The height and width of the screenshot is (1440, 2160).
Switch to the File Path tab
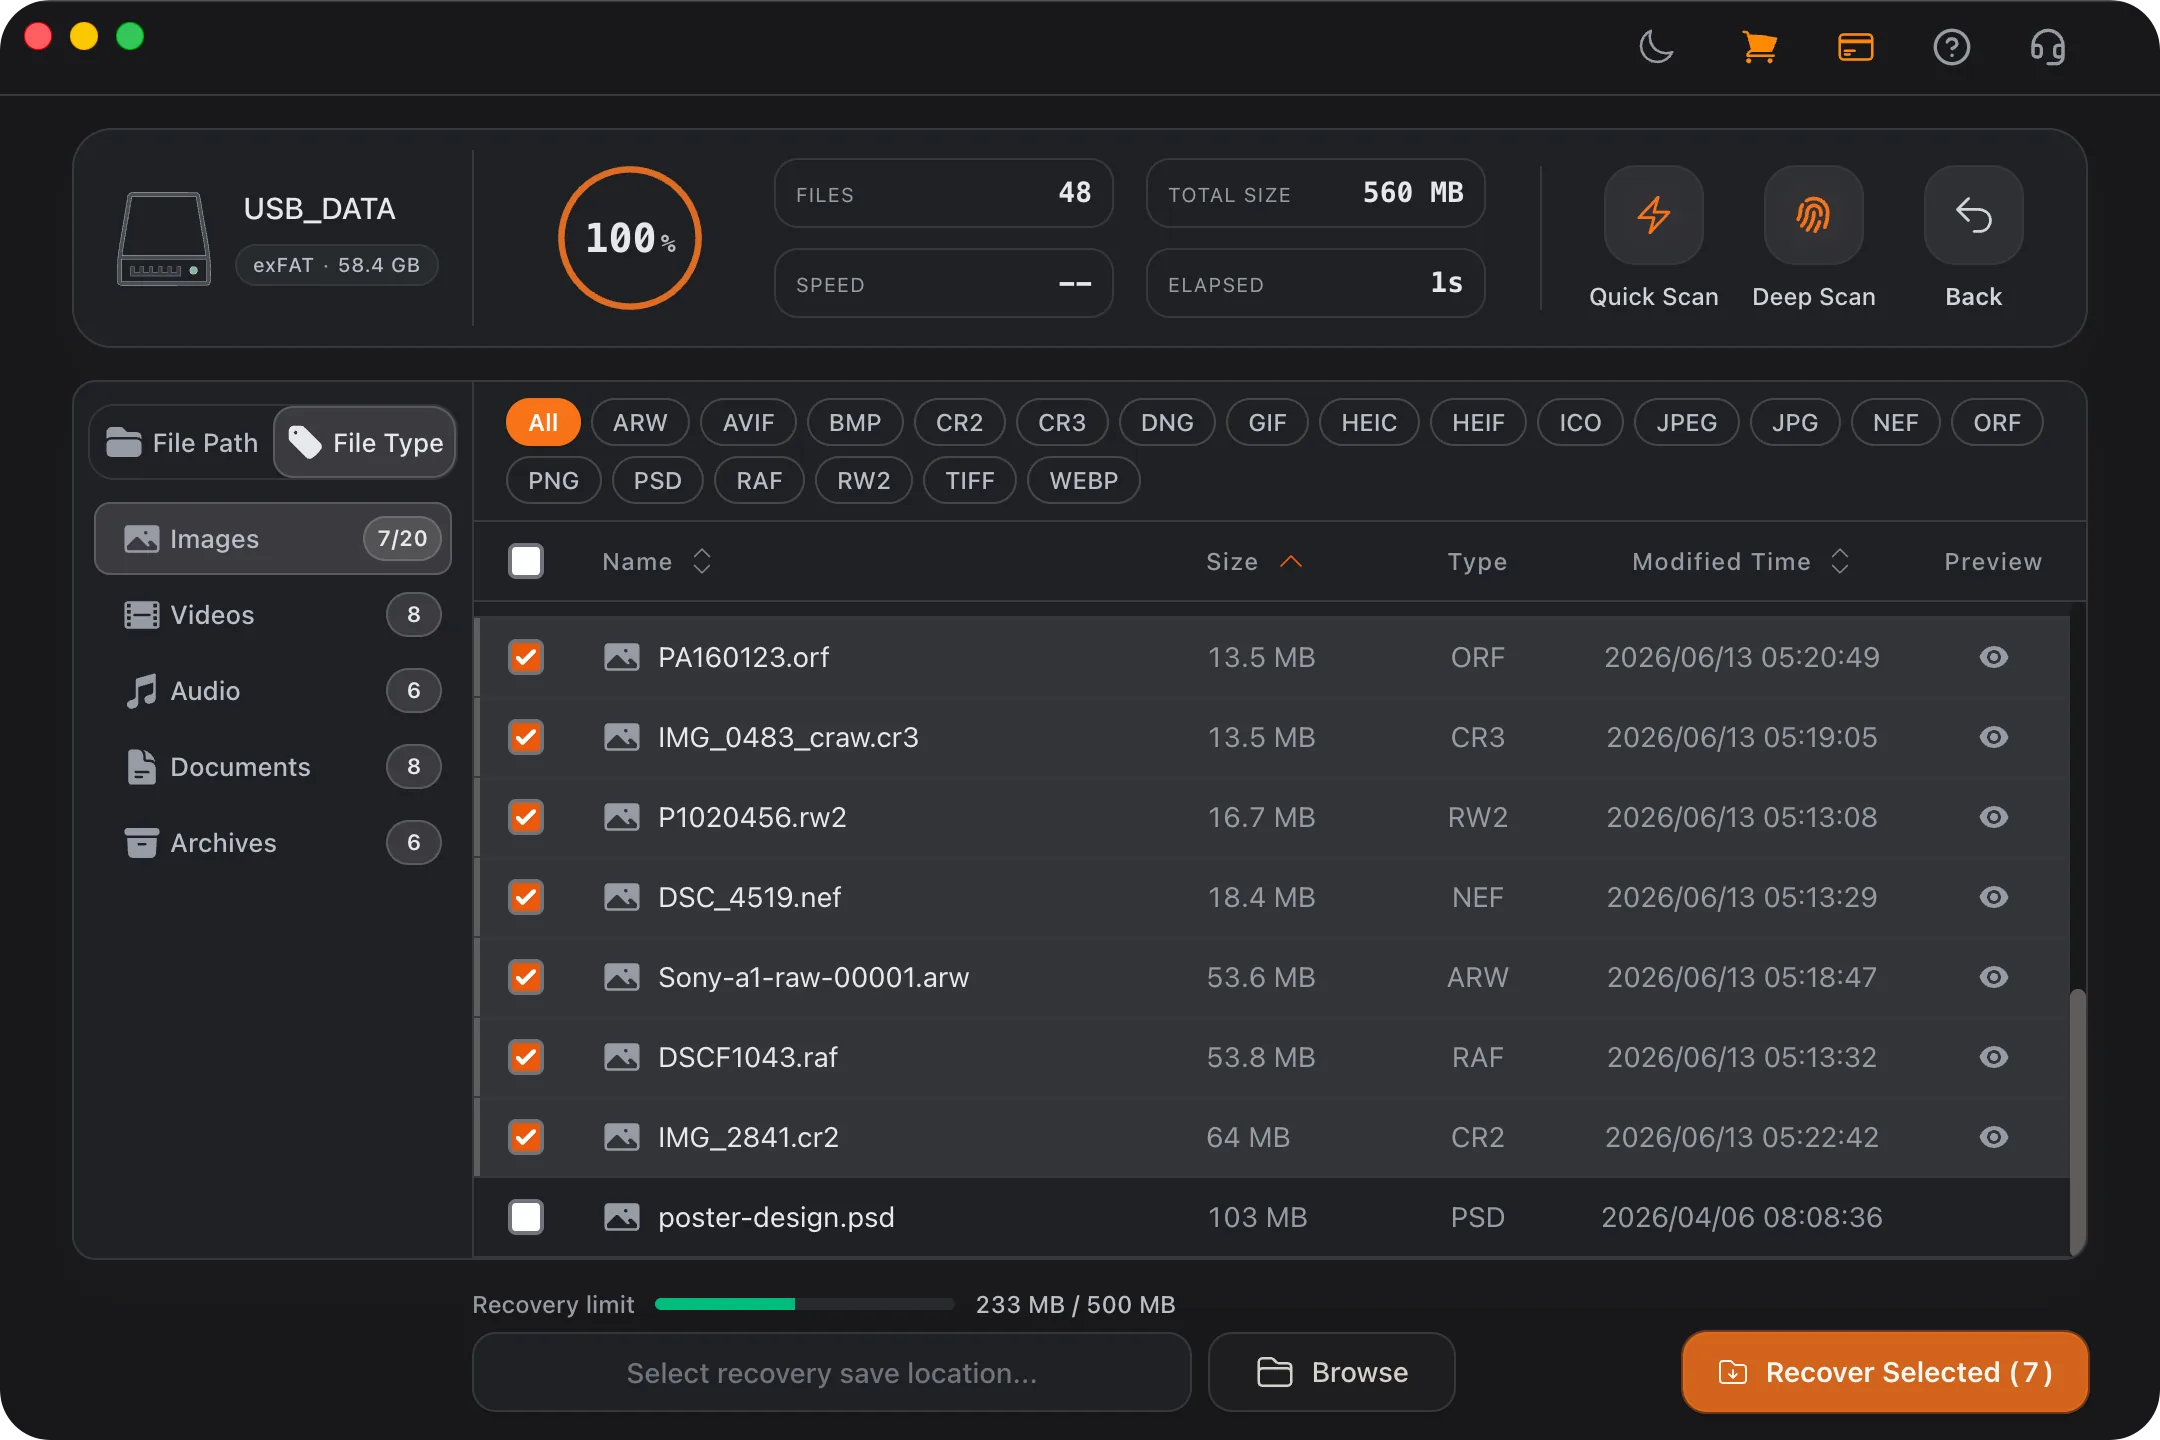tap(182, 442)
